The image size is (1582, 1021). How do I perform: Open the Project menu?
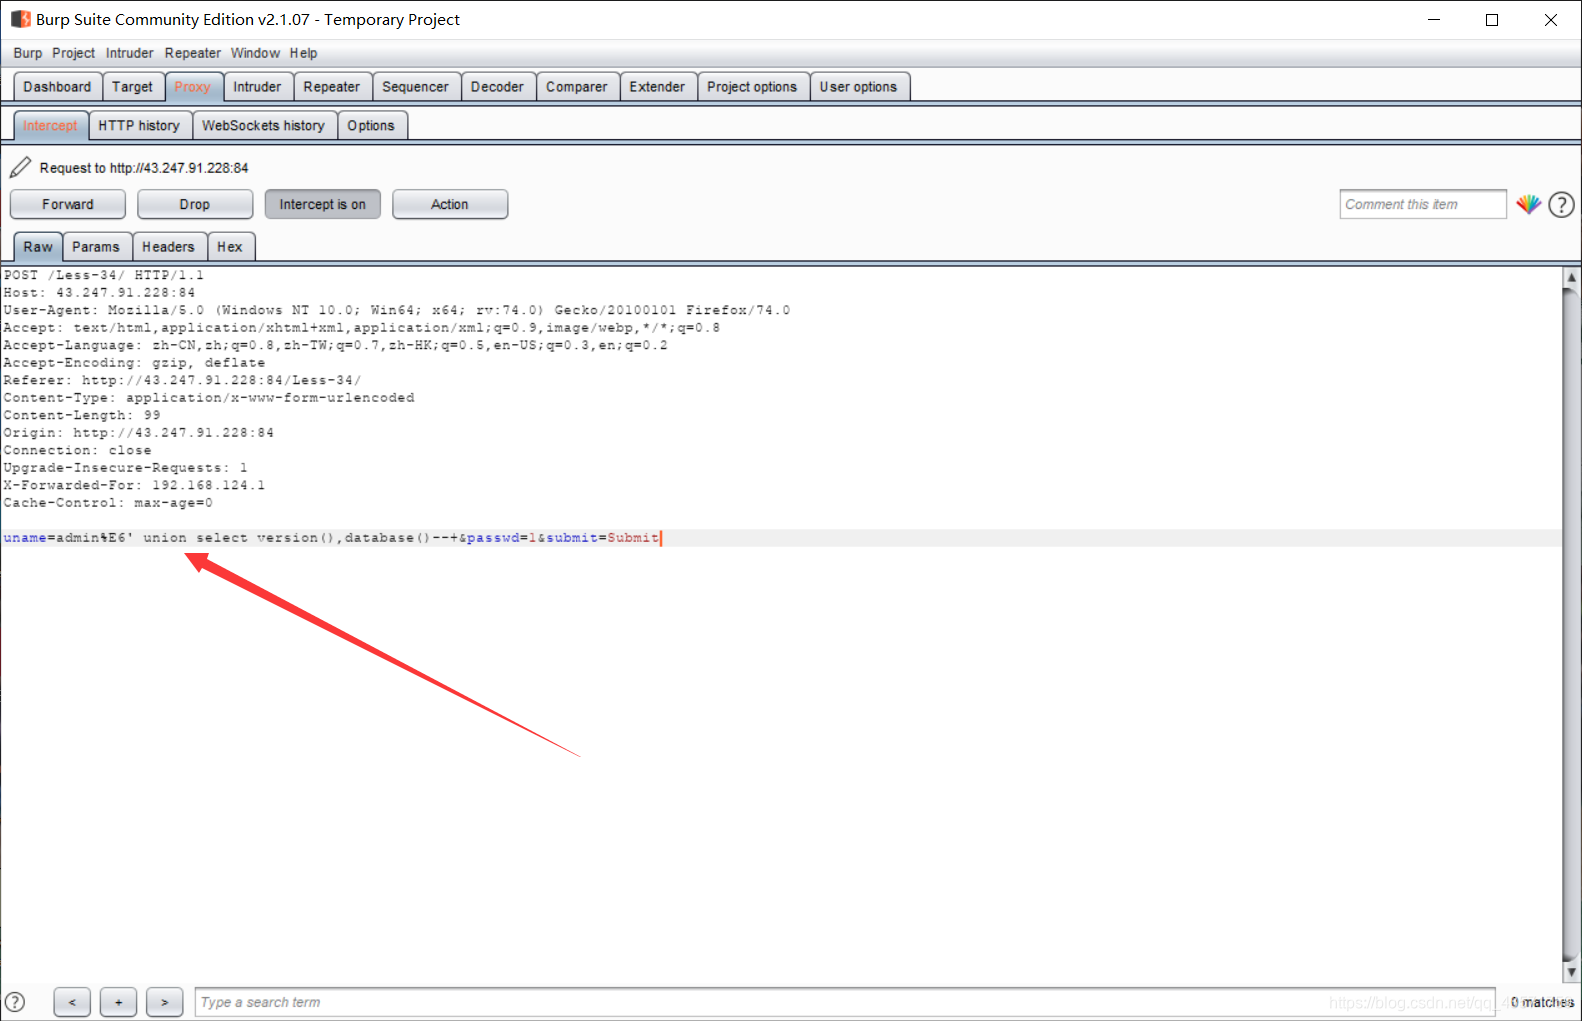(x=73, y=53)
